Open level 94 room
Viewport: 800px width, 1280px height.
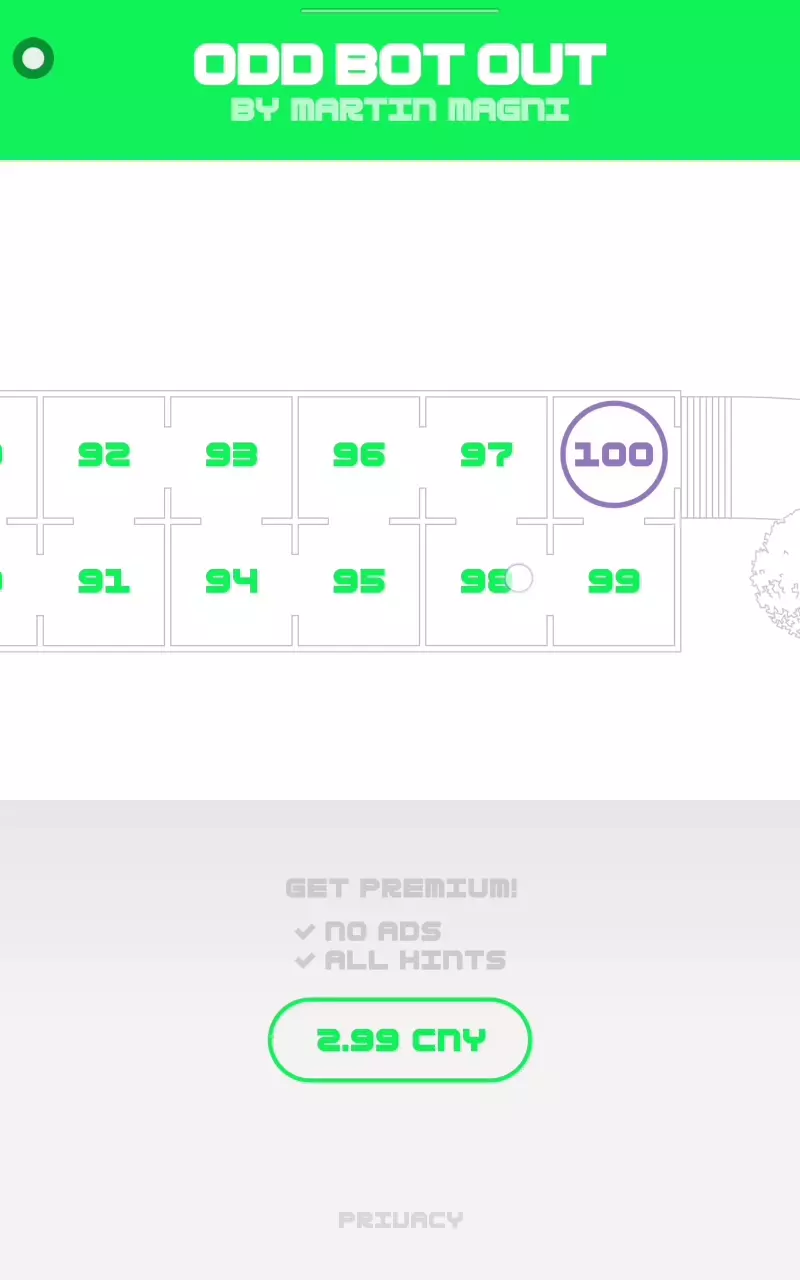231,581
